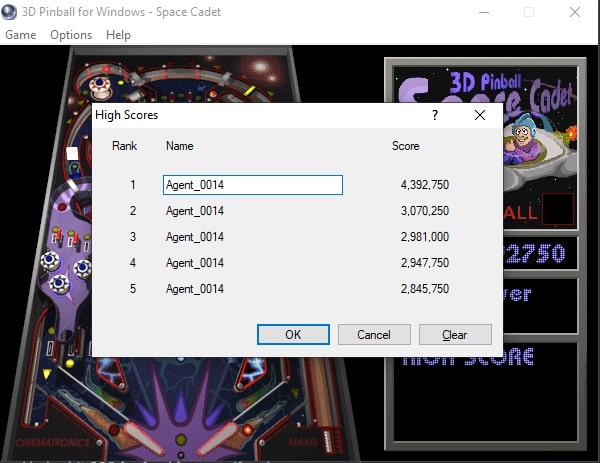Click the HIGH SCORE text in the info panel
The height and width of the screenshot is (463, 600).
[468, 358]
